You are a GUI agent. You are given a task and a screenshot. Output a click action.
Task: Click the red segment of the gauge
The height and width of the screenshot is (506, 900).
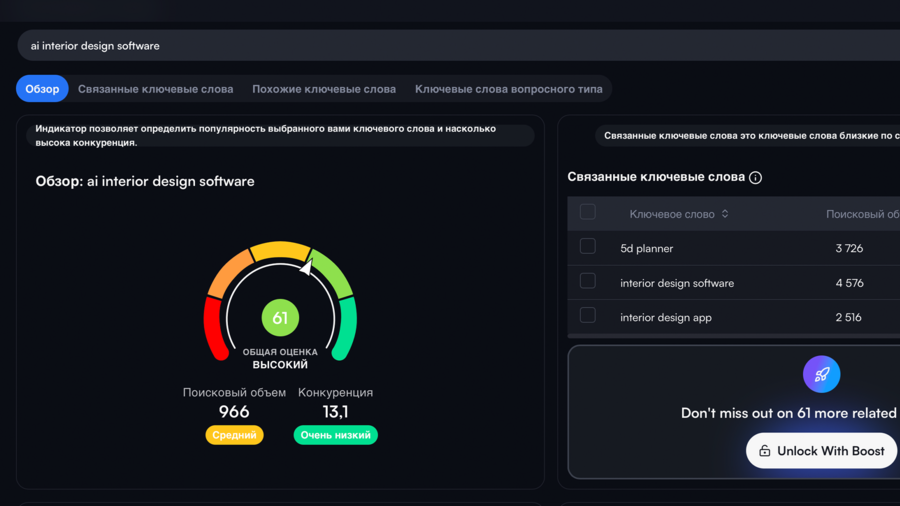[214, 328]
